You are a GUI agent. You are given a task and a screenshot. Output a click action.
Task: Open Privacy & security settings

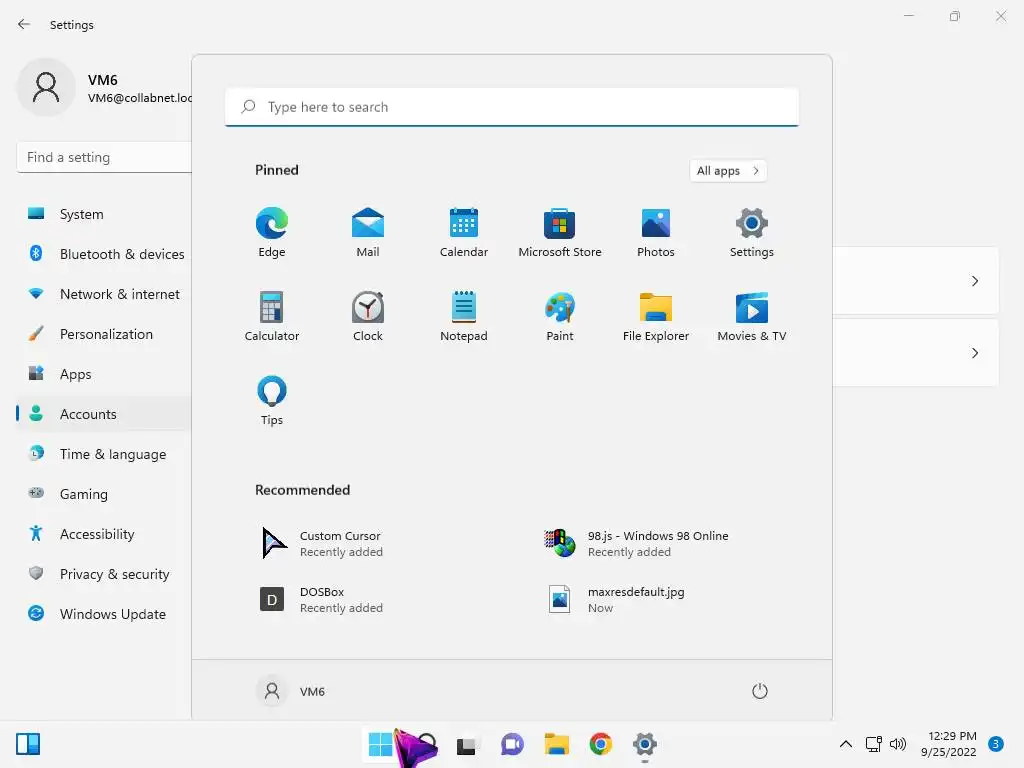(104, 574)
